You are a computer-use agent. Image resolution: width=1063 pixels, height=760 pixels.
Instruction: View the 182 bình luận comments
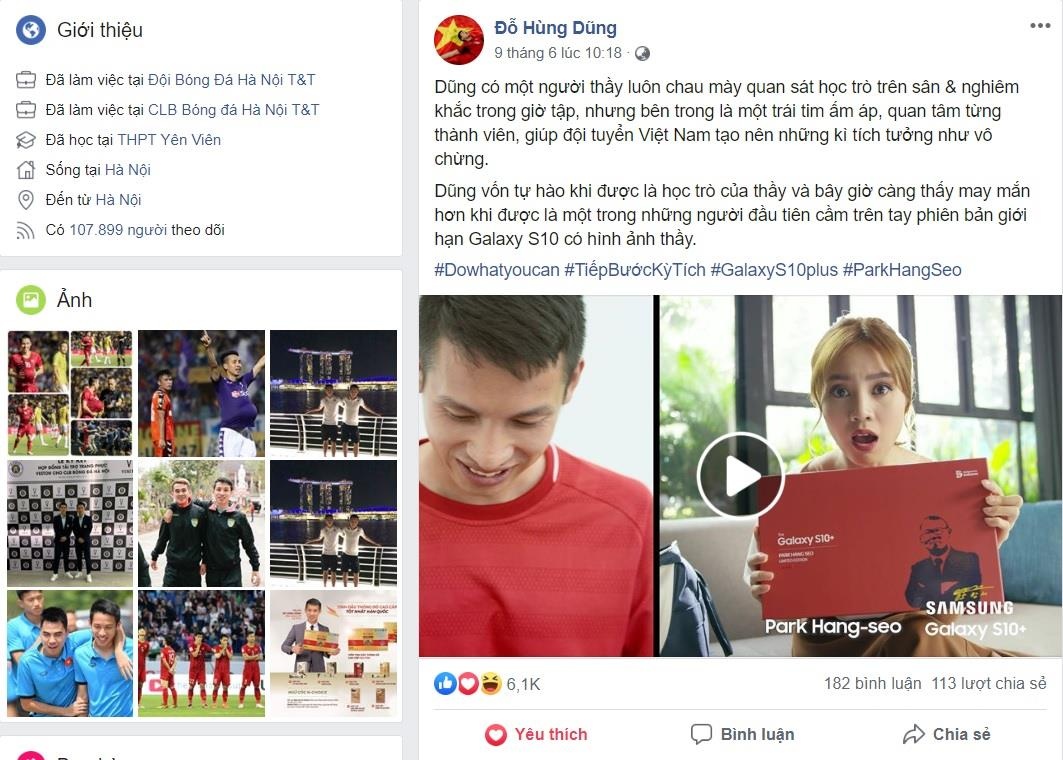click(872, 683)
